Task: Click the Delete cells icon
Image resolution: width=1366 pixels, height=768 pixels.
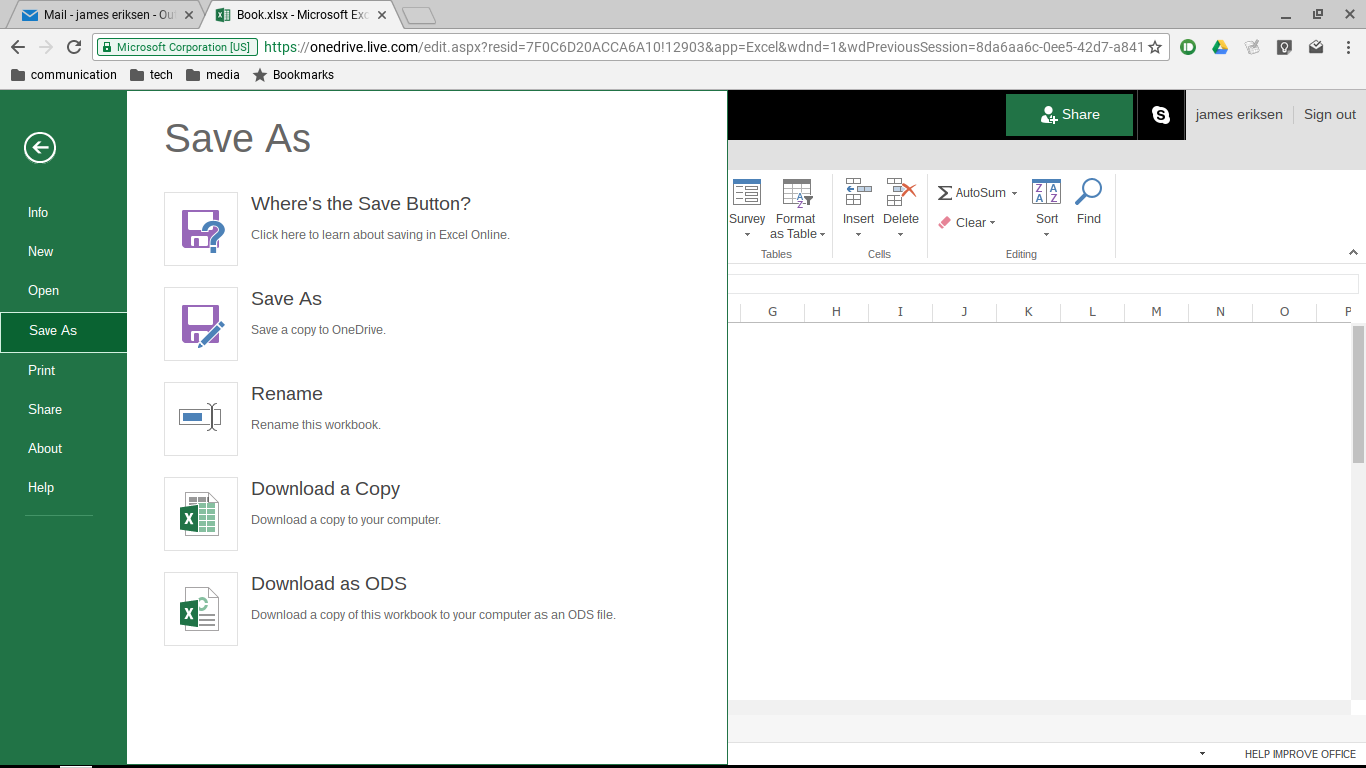Action: (x=901, y=193)
